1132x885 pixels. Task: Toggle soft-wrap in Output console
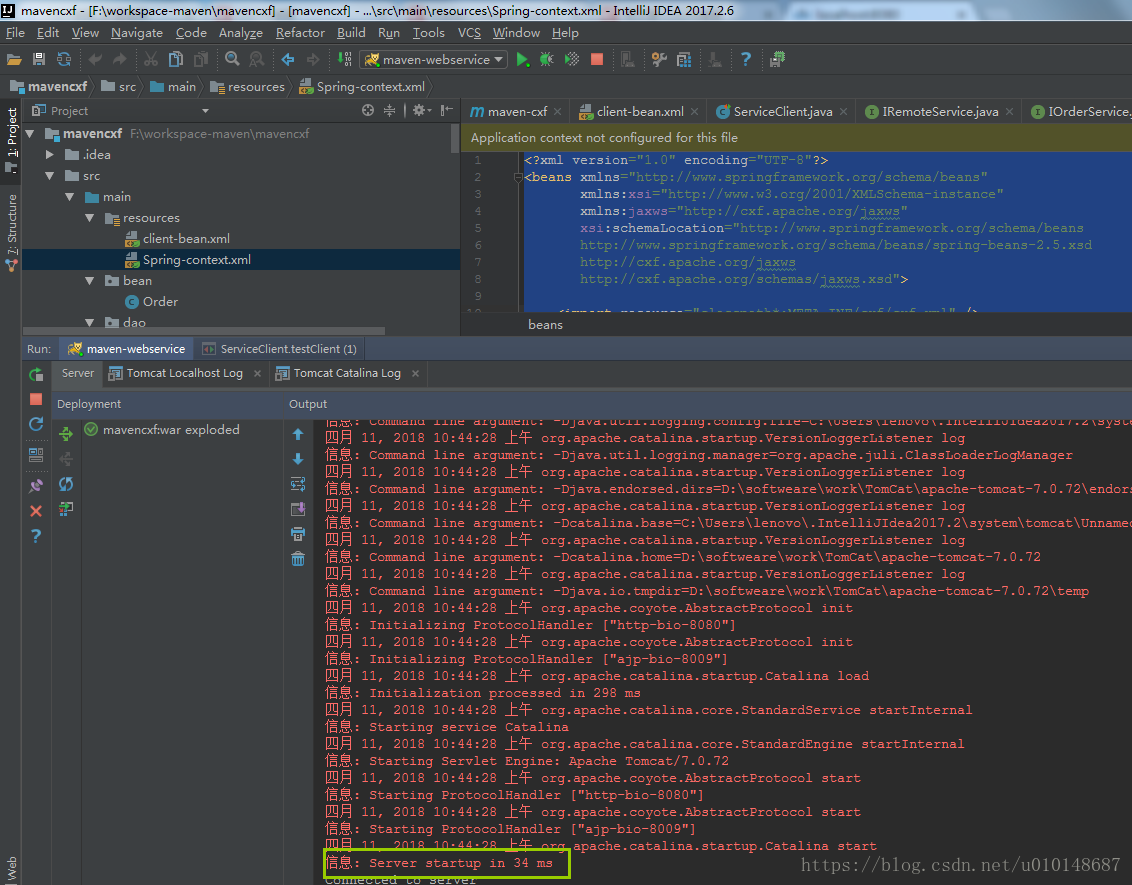click(297, 484)
